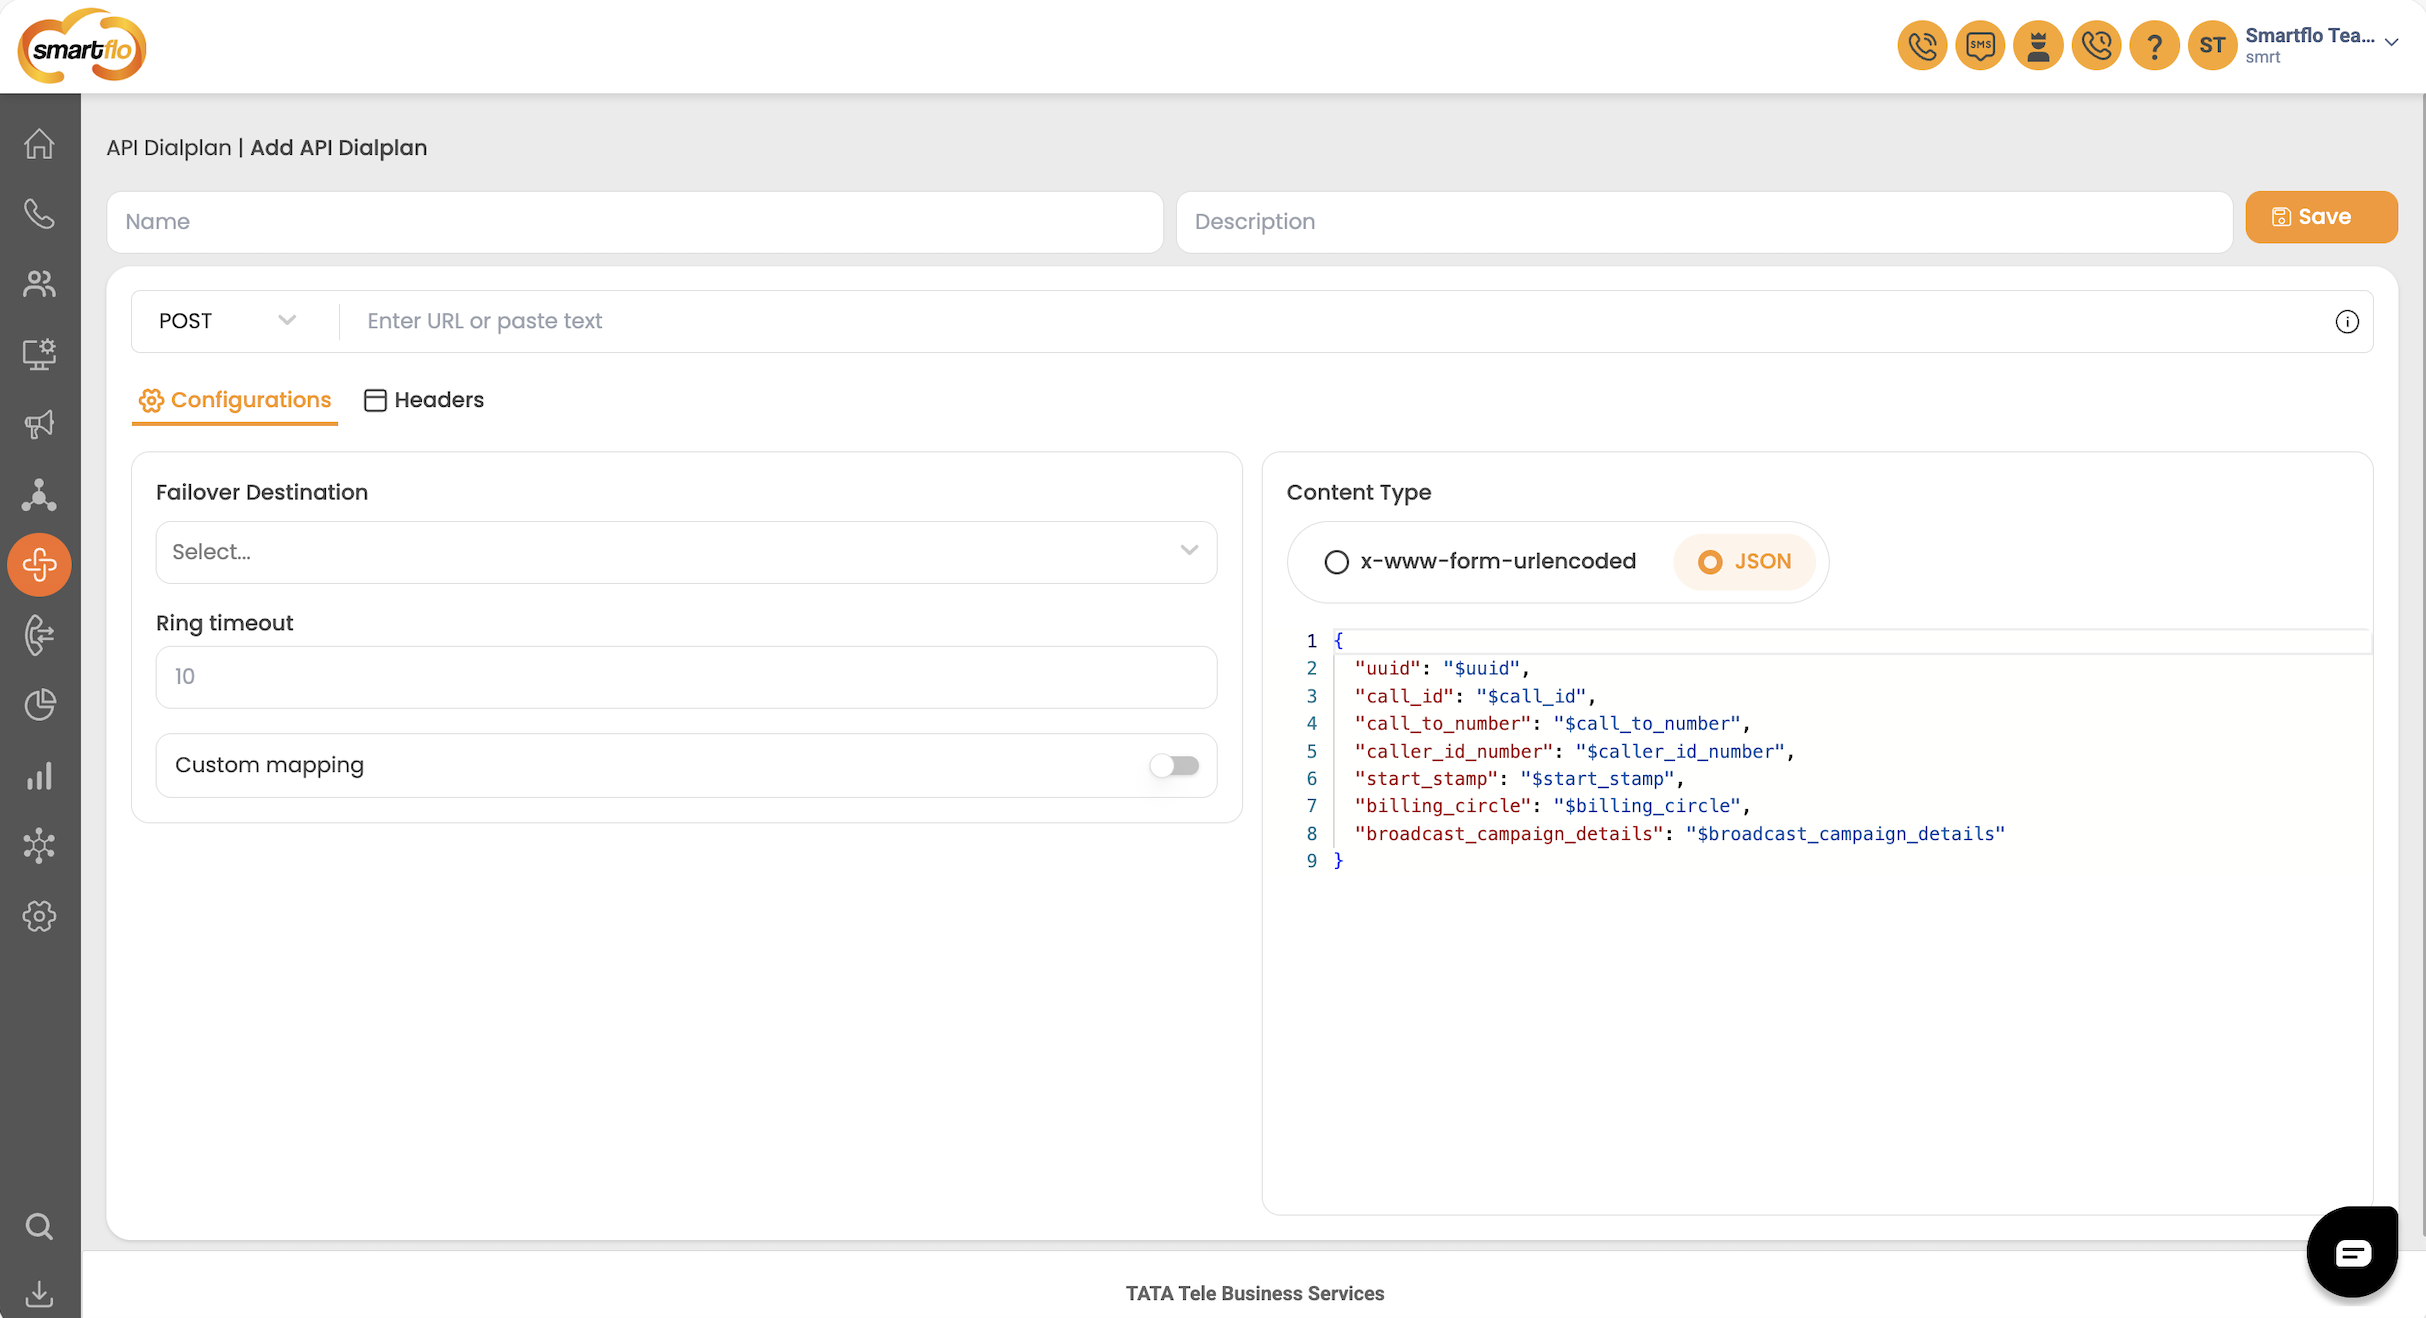Select the highlighted API integration sidebar icon

39,565
